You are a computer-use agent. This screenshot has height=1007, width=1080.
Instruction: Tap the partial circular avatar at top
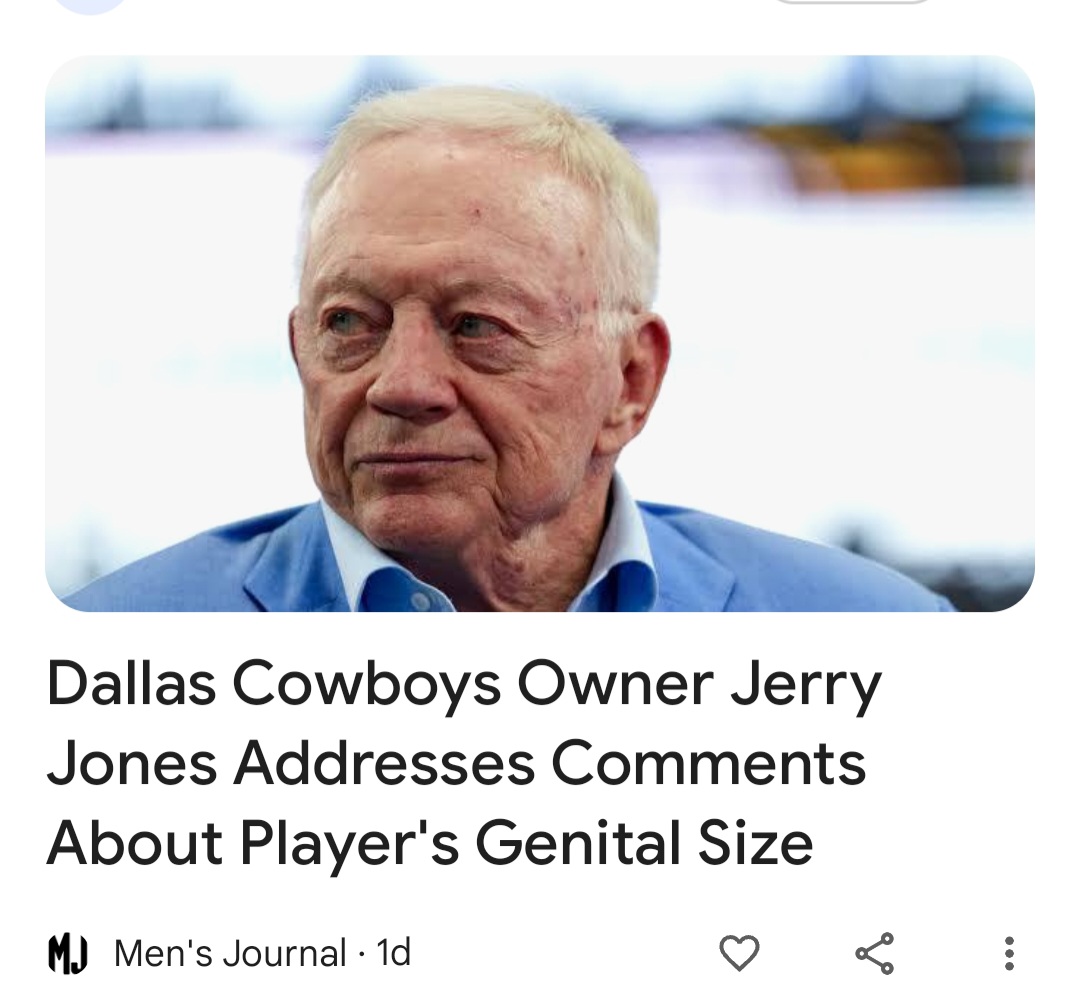point(90,6)
